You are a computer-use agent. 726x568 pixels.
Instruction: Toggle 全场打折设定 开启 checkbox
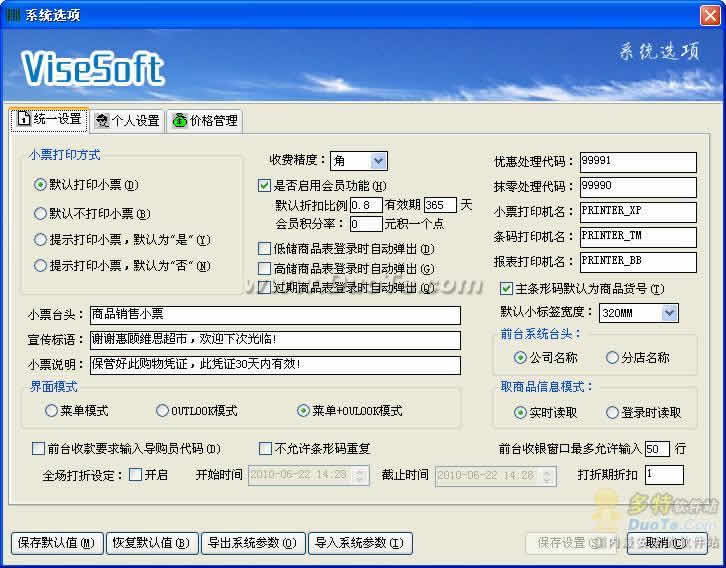pyautogui.click(x=135, y=474)
